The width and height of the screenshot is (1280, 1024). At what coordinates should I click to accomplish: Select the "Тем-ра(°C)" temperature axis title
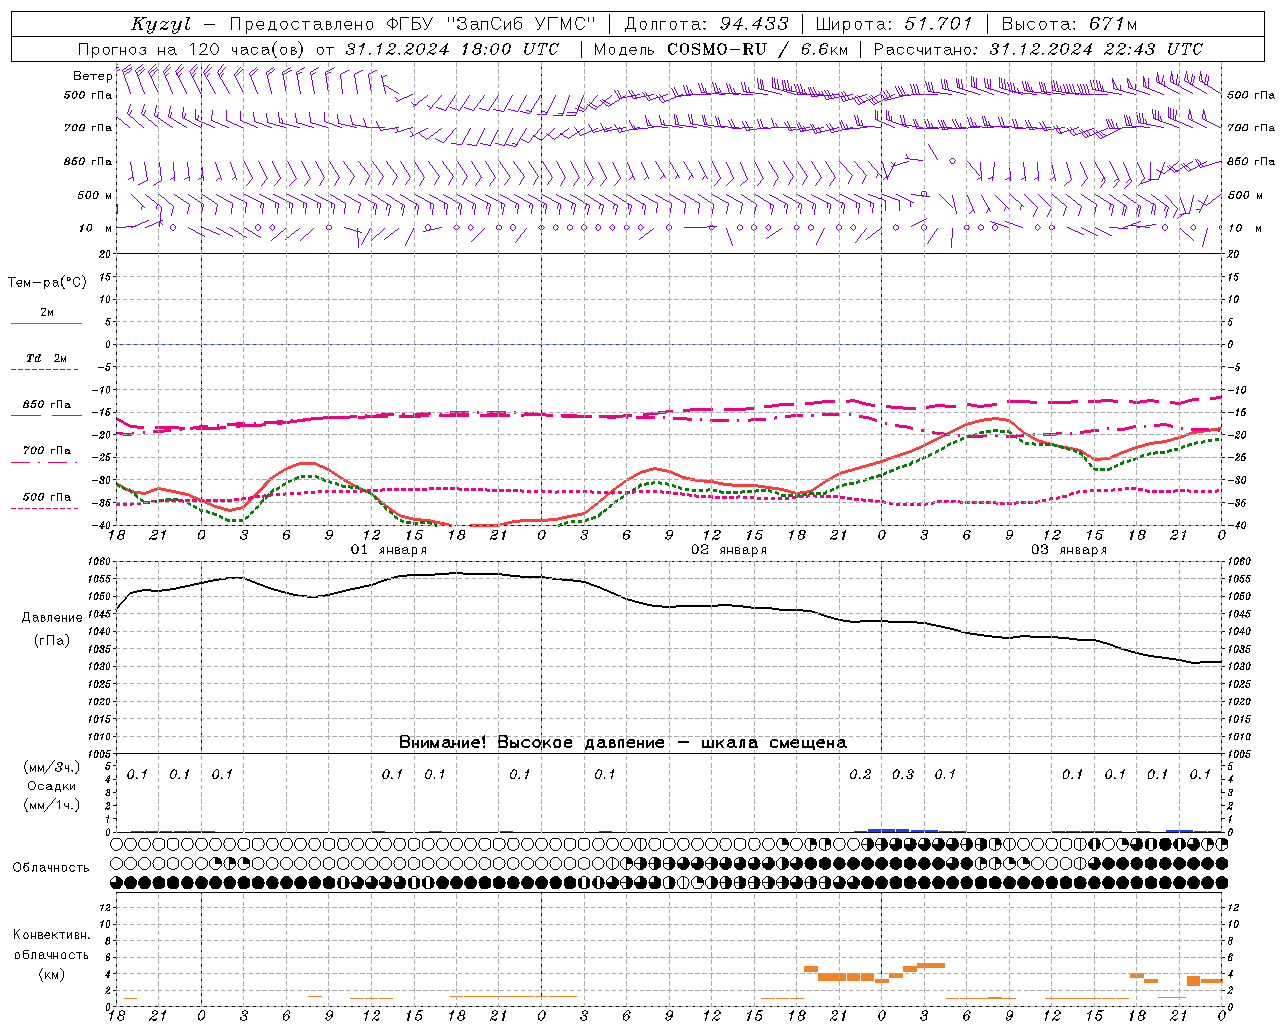[x=47, y=283]
